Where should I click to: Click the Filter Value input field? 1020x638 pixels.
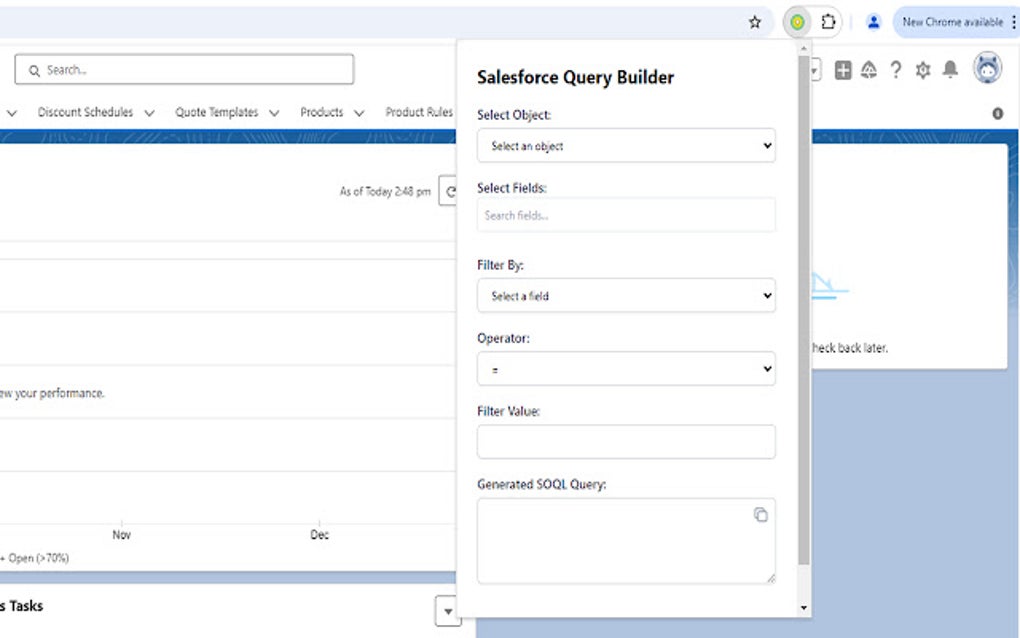tap(626, 441)
